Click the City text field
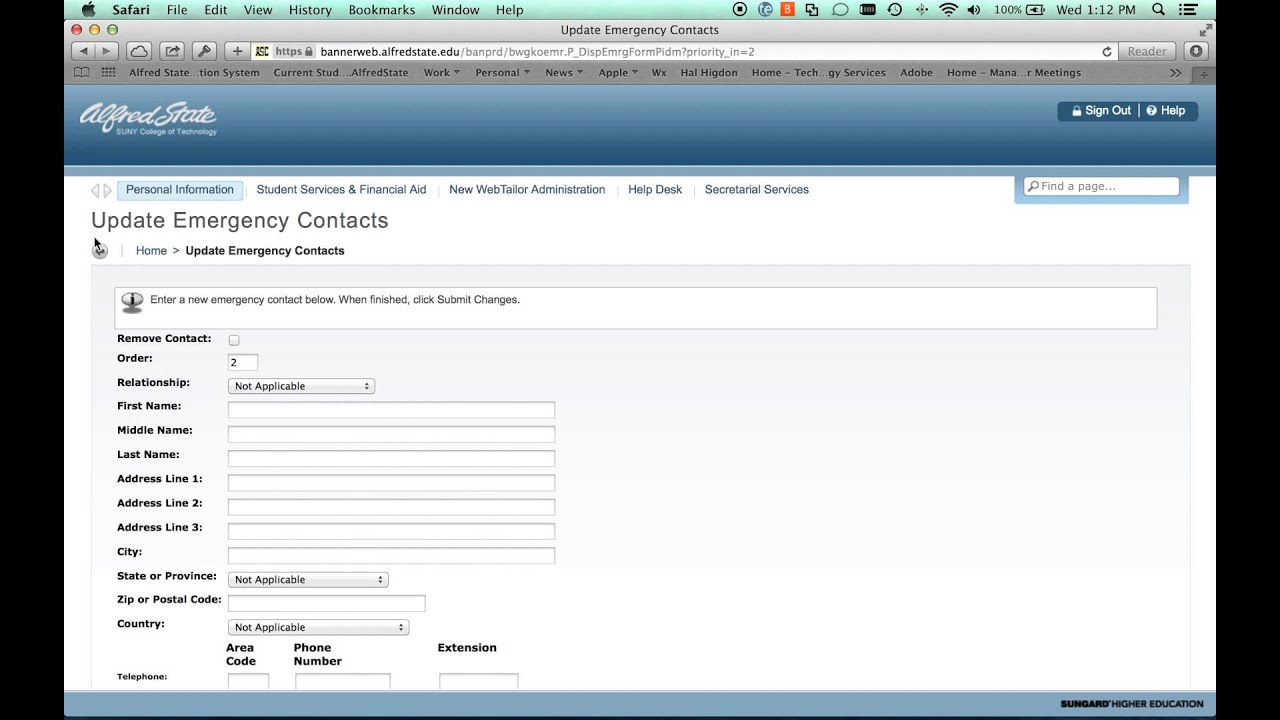The height and width of the screenshot is (720, 1280). (391, 555)
